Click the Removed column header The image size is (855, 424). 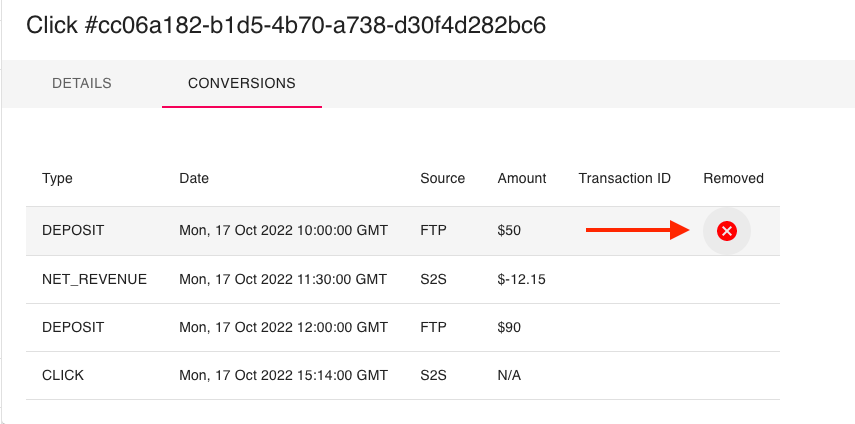point(733,178)
